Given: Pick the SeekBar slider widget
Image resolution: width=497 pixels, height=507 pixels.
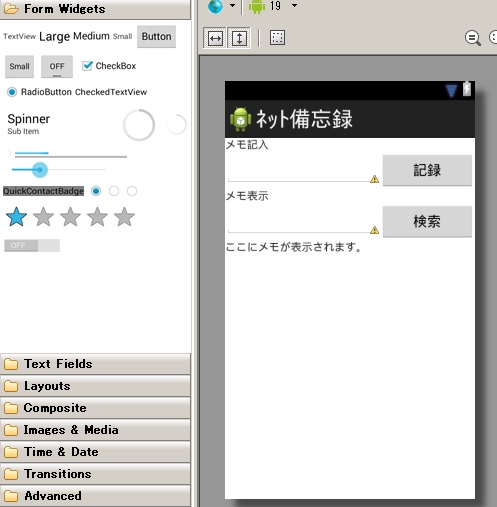Looking at the screenshot, I should 59,170.
